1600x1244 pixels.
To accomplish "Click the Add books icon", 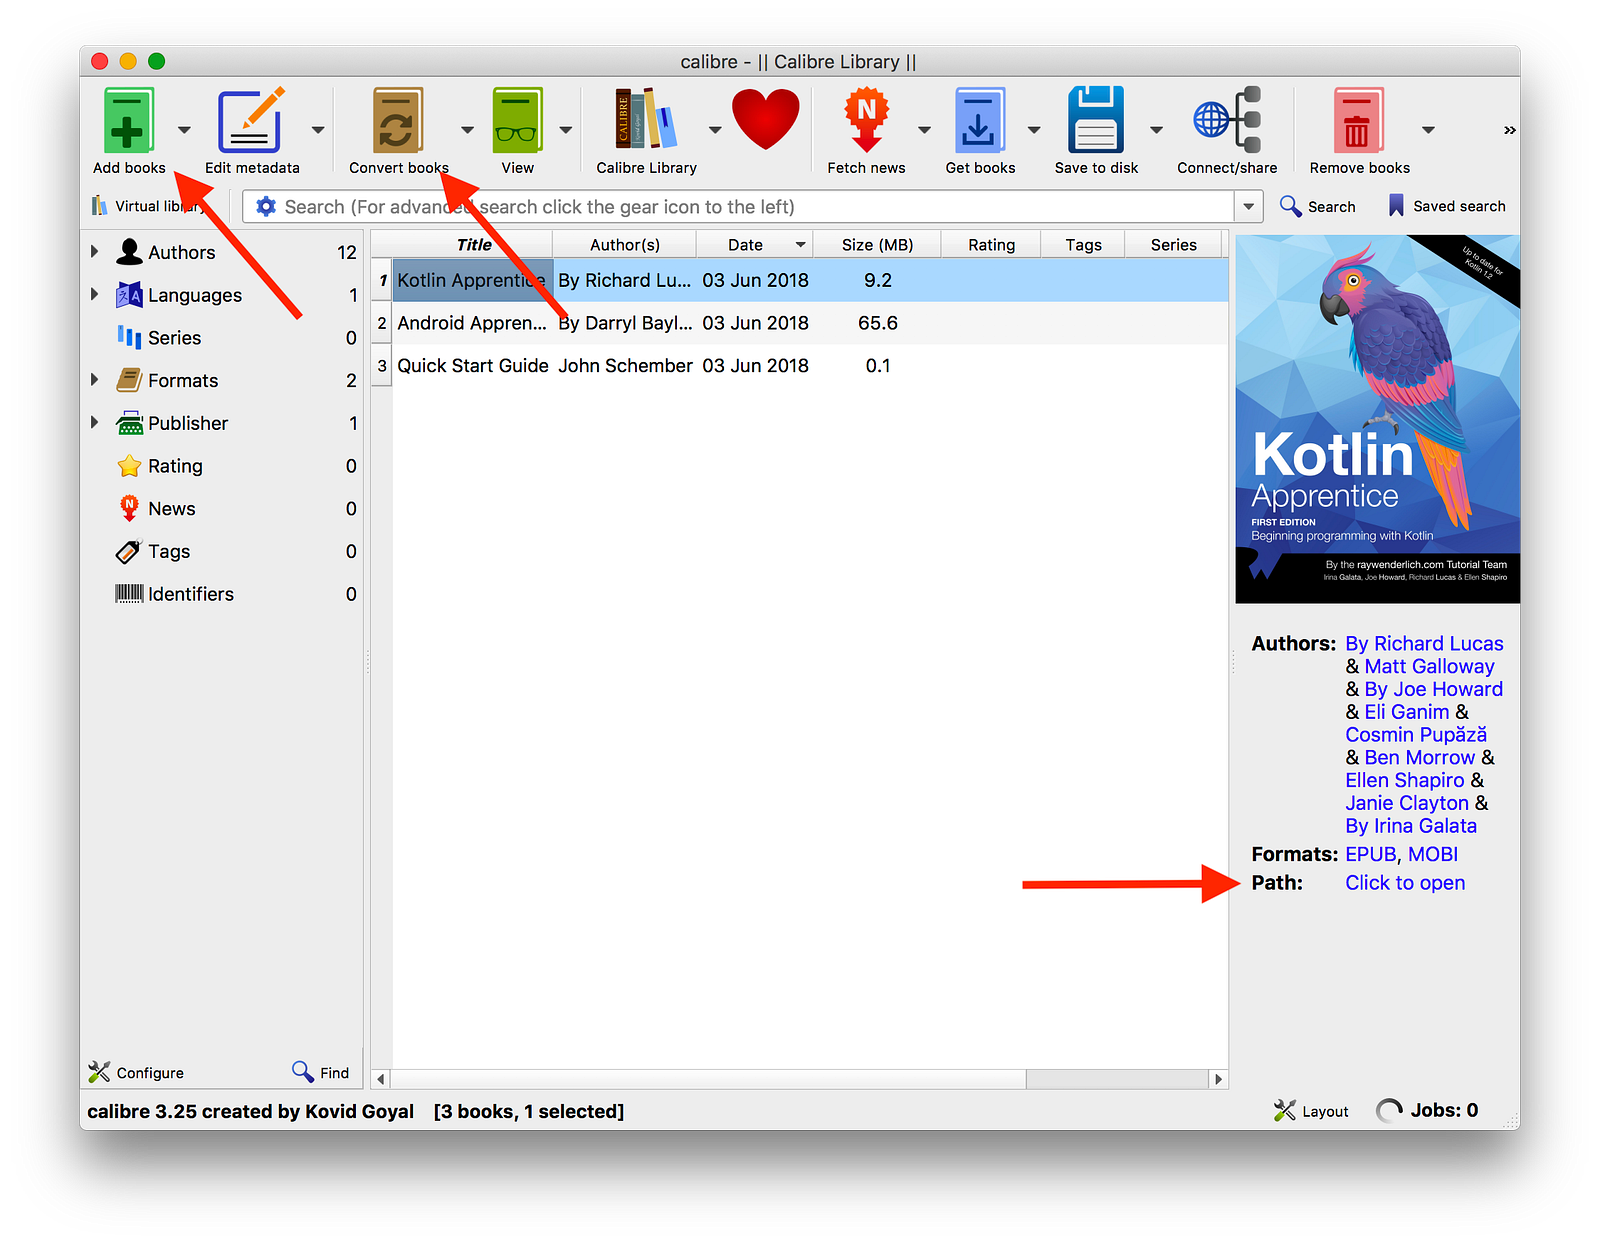I will 128,120.
